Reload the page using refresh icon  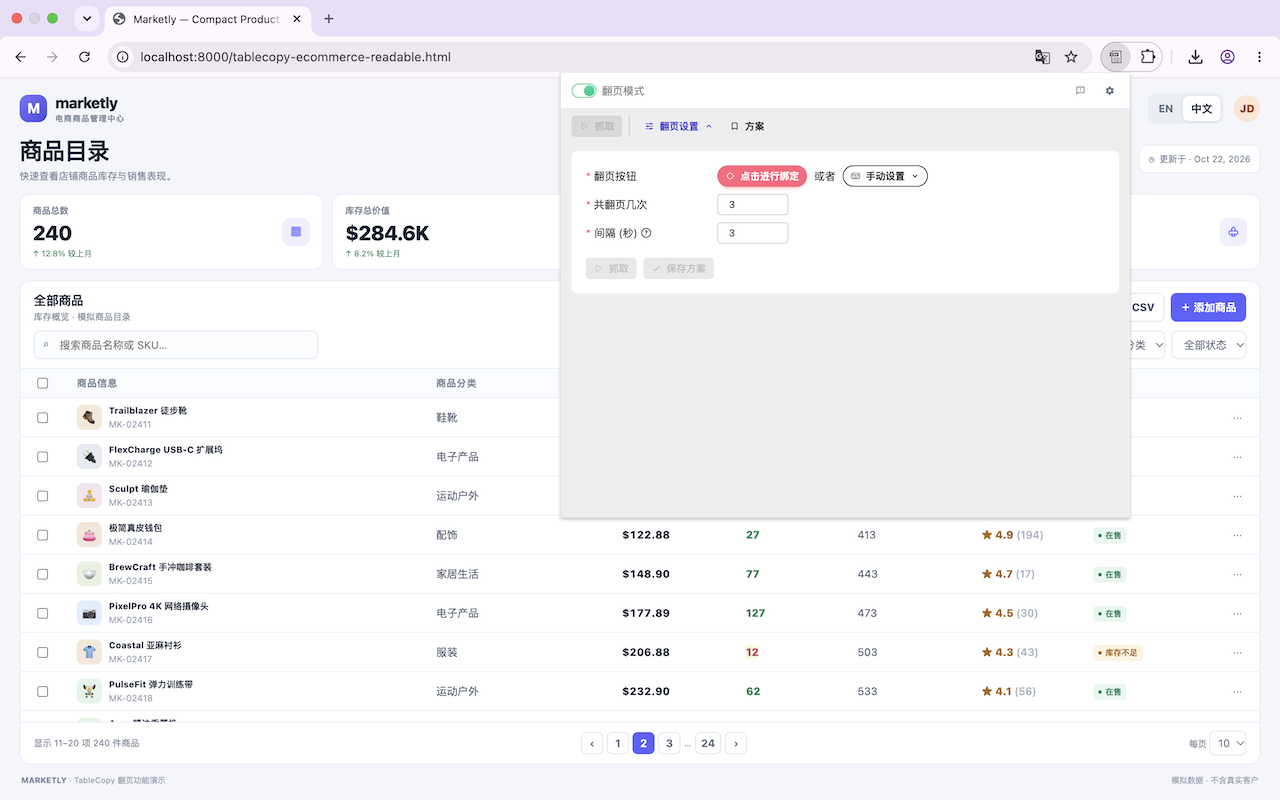click(84, 57)
